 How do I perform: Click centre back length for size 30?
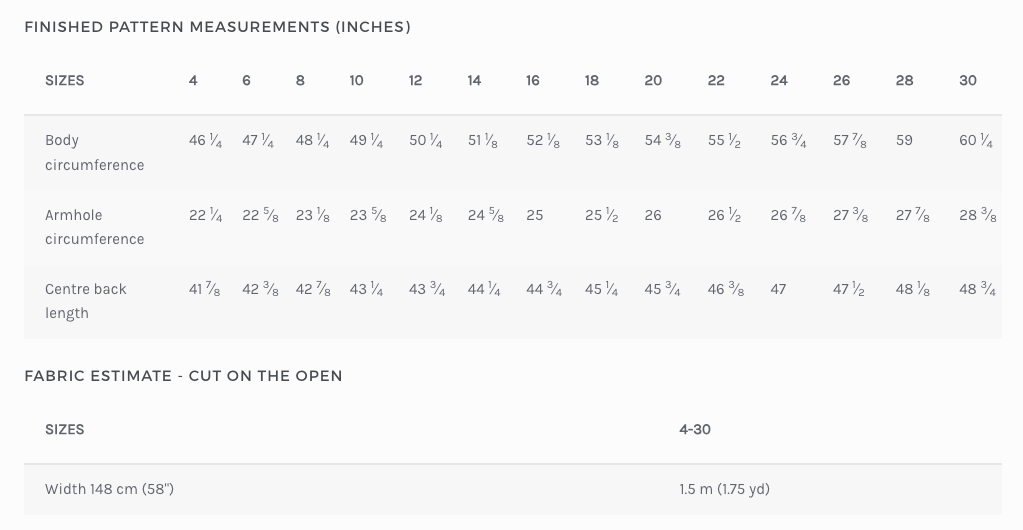[x=977, y=289]
